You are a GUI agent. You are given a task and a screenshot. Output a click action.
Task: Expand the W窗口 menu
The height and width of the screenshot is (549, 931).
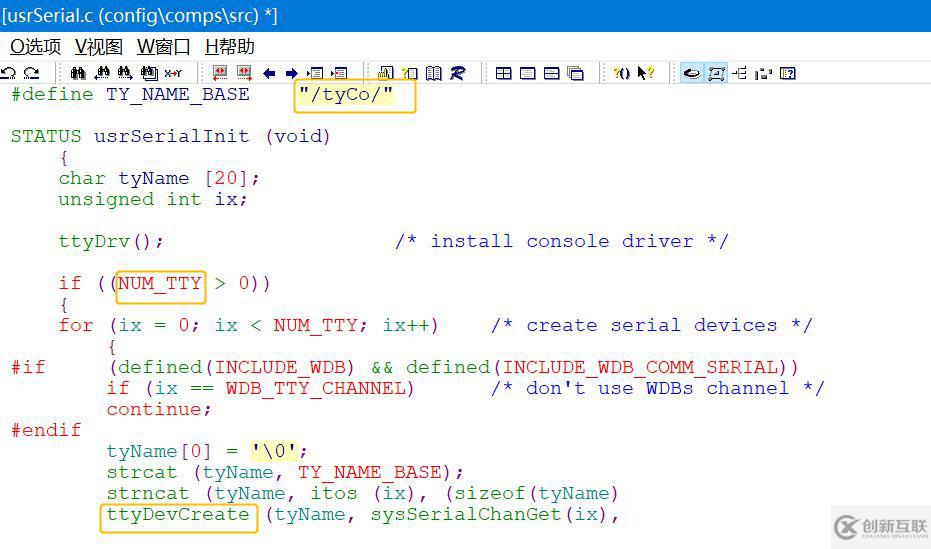pyautogui.click(x=163, y=47)
